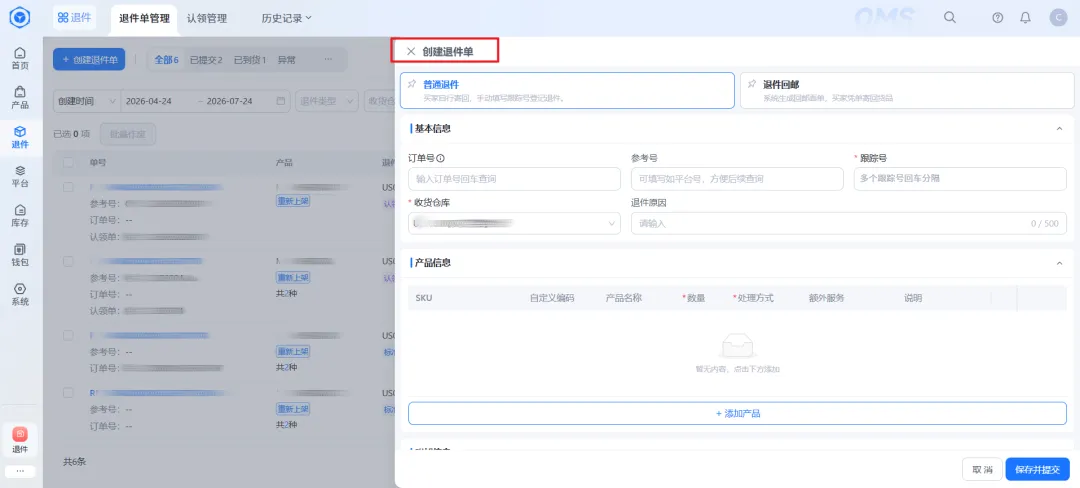The width and height of the screenshot is (1080, 488).
Task: Close the 创建退件单 drawer with X
Action: pos(411,51)
